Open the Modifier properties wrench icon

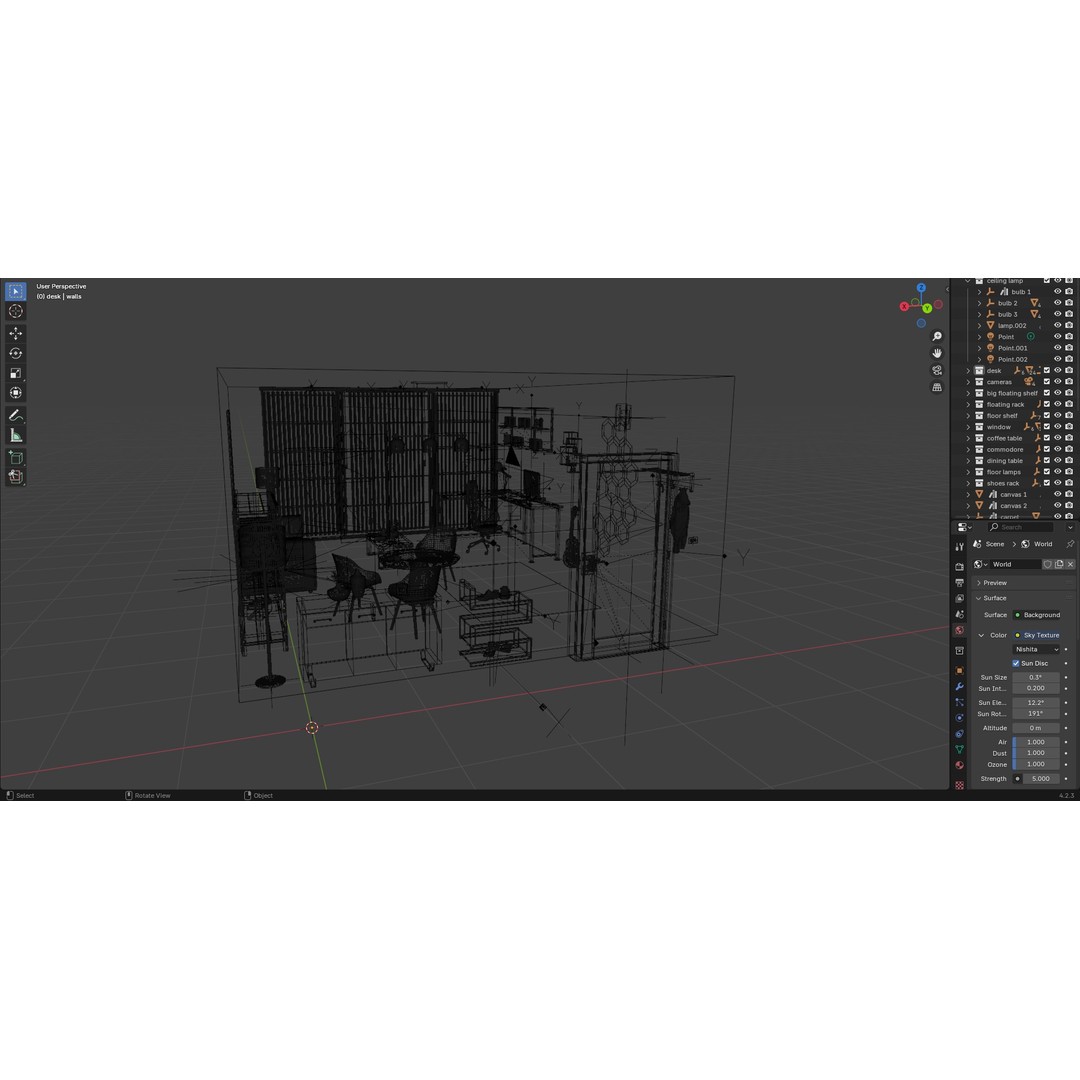(x=960, y=687)
